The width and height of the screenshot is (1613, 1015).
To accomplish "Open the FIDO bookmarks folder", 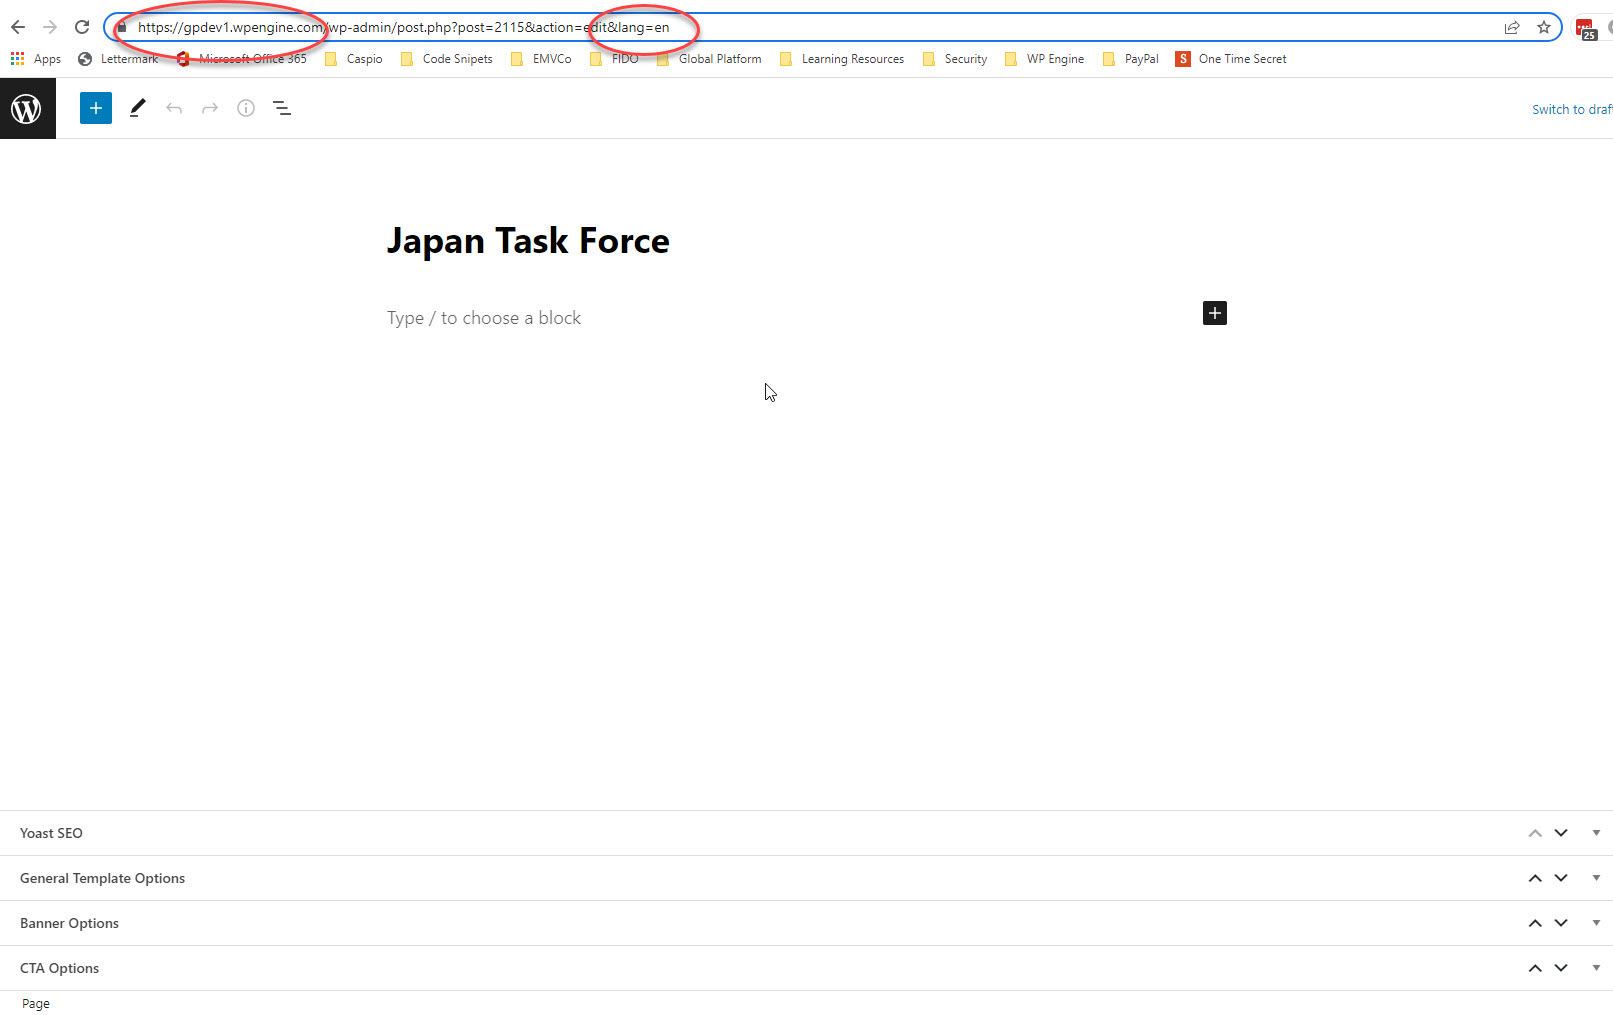I will point(614,59).
